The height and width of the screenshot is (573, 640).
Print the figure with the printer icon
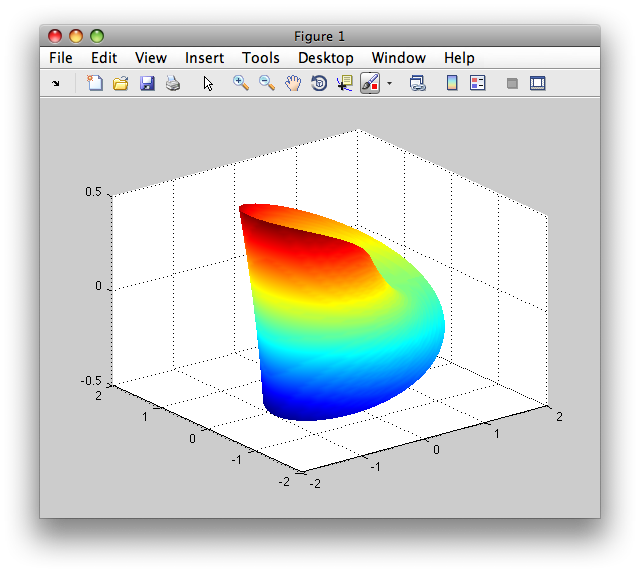[173, 83]
